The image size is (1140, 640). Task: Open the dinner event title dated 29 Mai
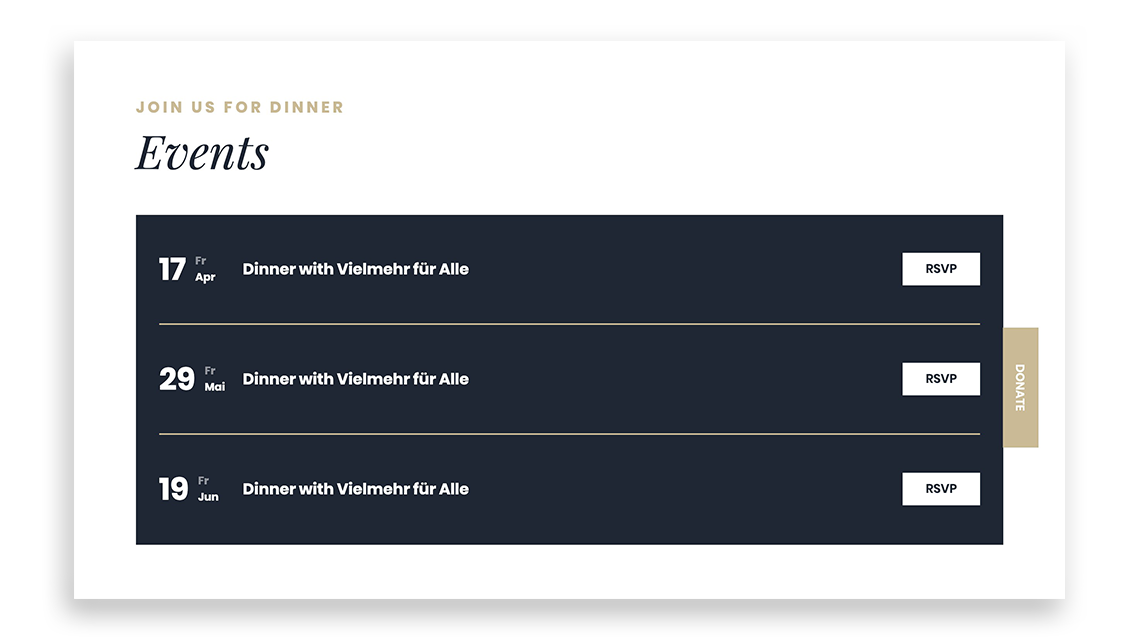tap(355, 379)
